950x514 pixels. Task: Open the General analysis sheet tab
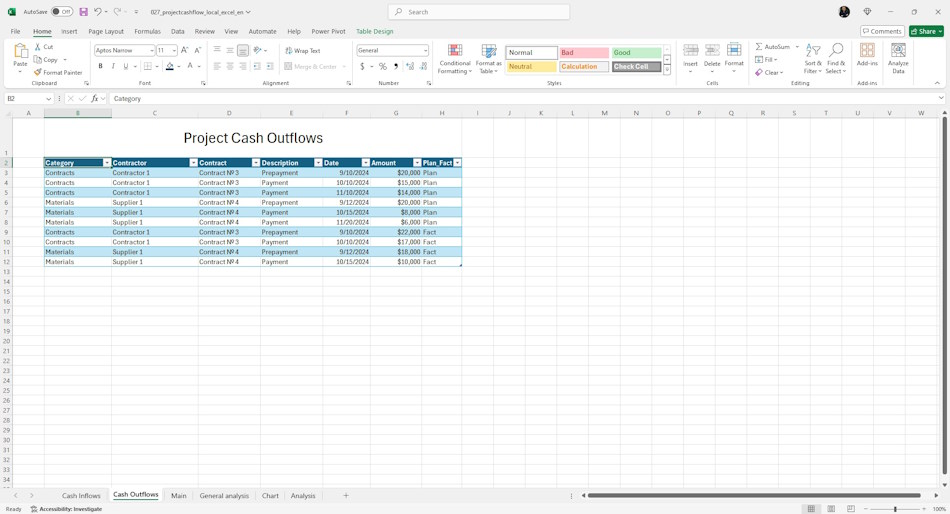224,496
